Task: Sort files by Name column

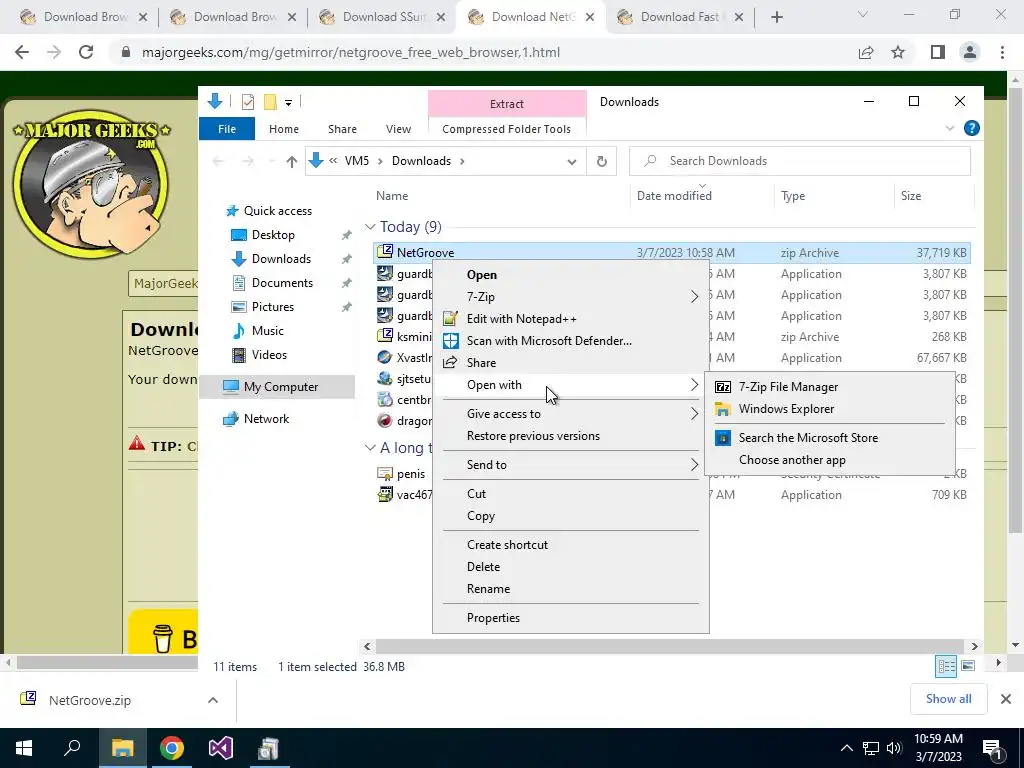Action: click(392, 196)
